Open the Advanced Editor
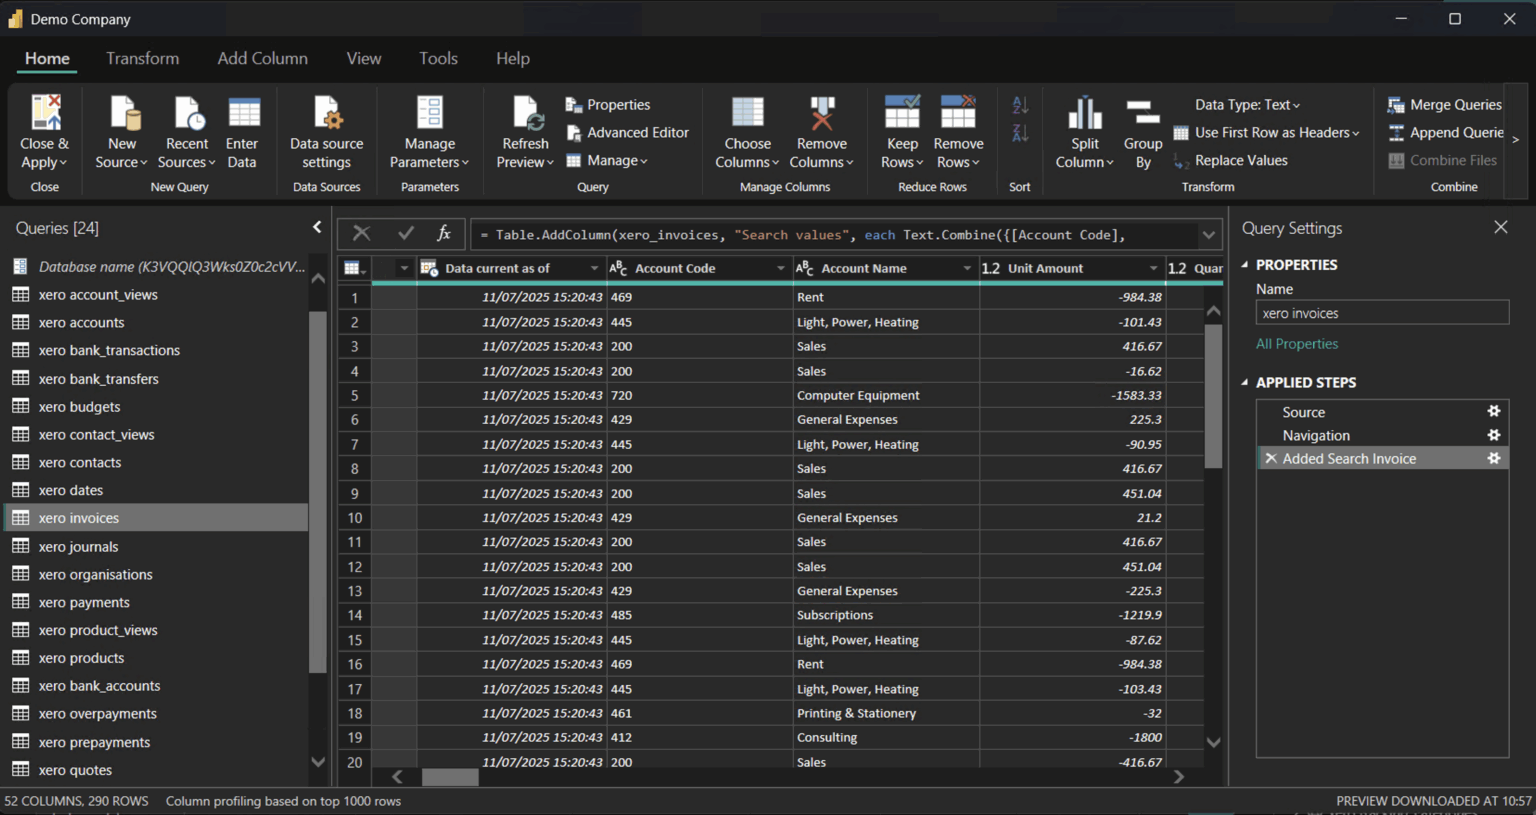Screen dimensions: 1536x815 (628, 132)
